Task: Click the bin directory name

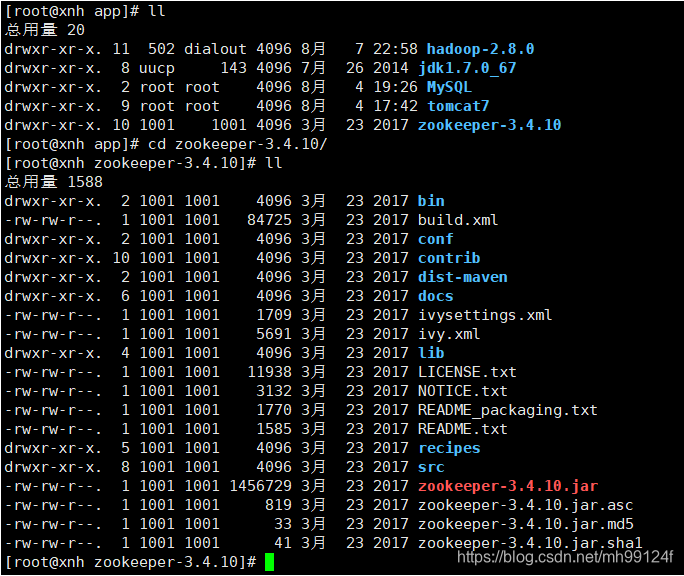Action: point(431,201)
